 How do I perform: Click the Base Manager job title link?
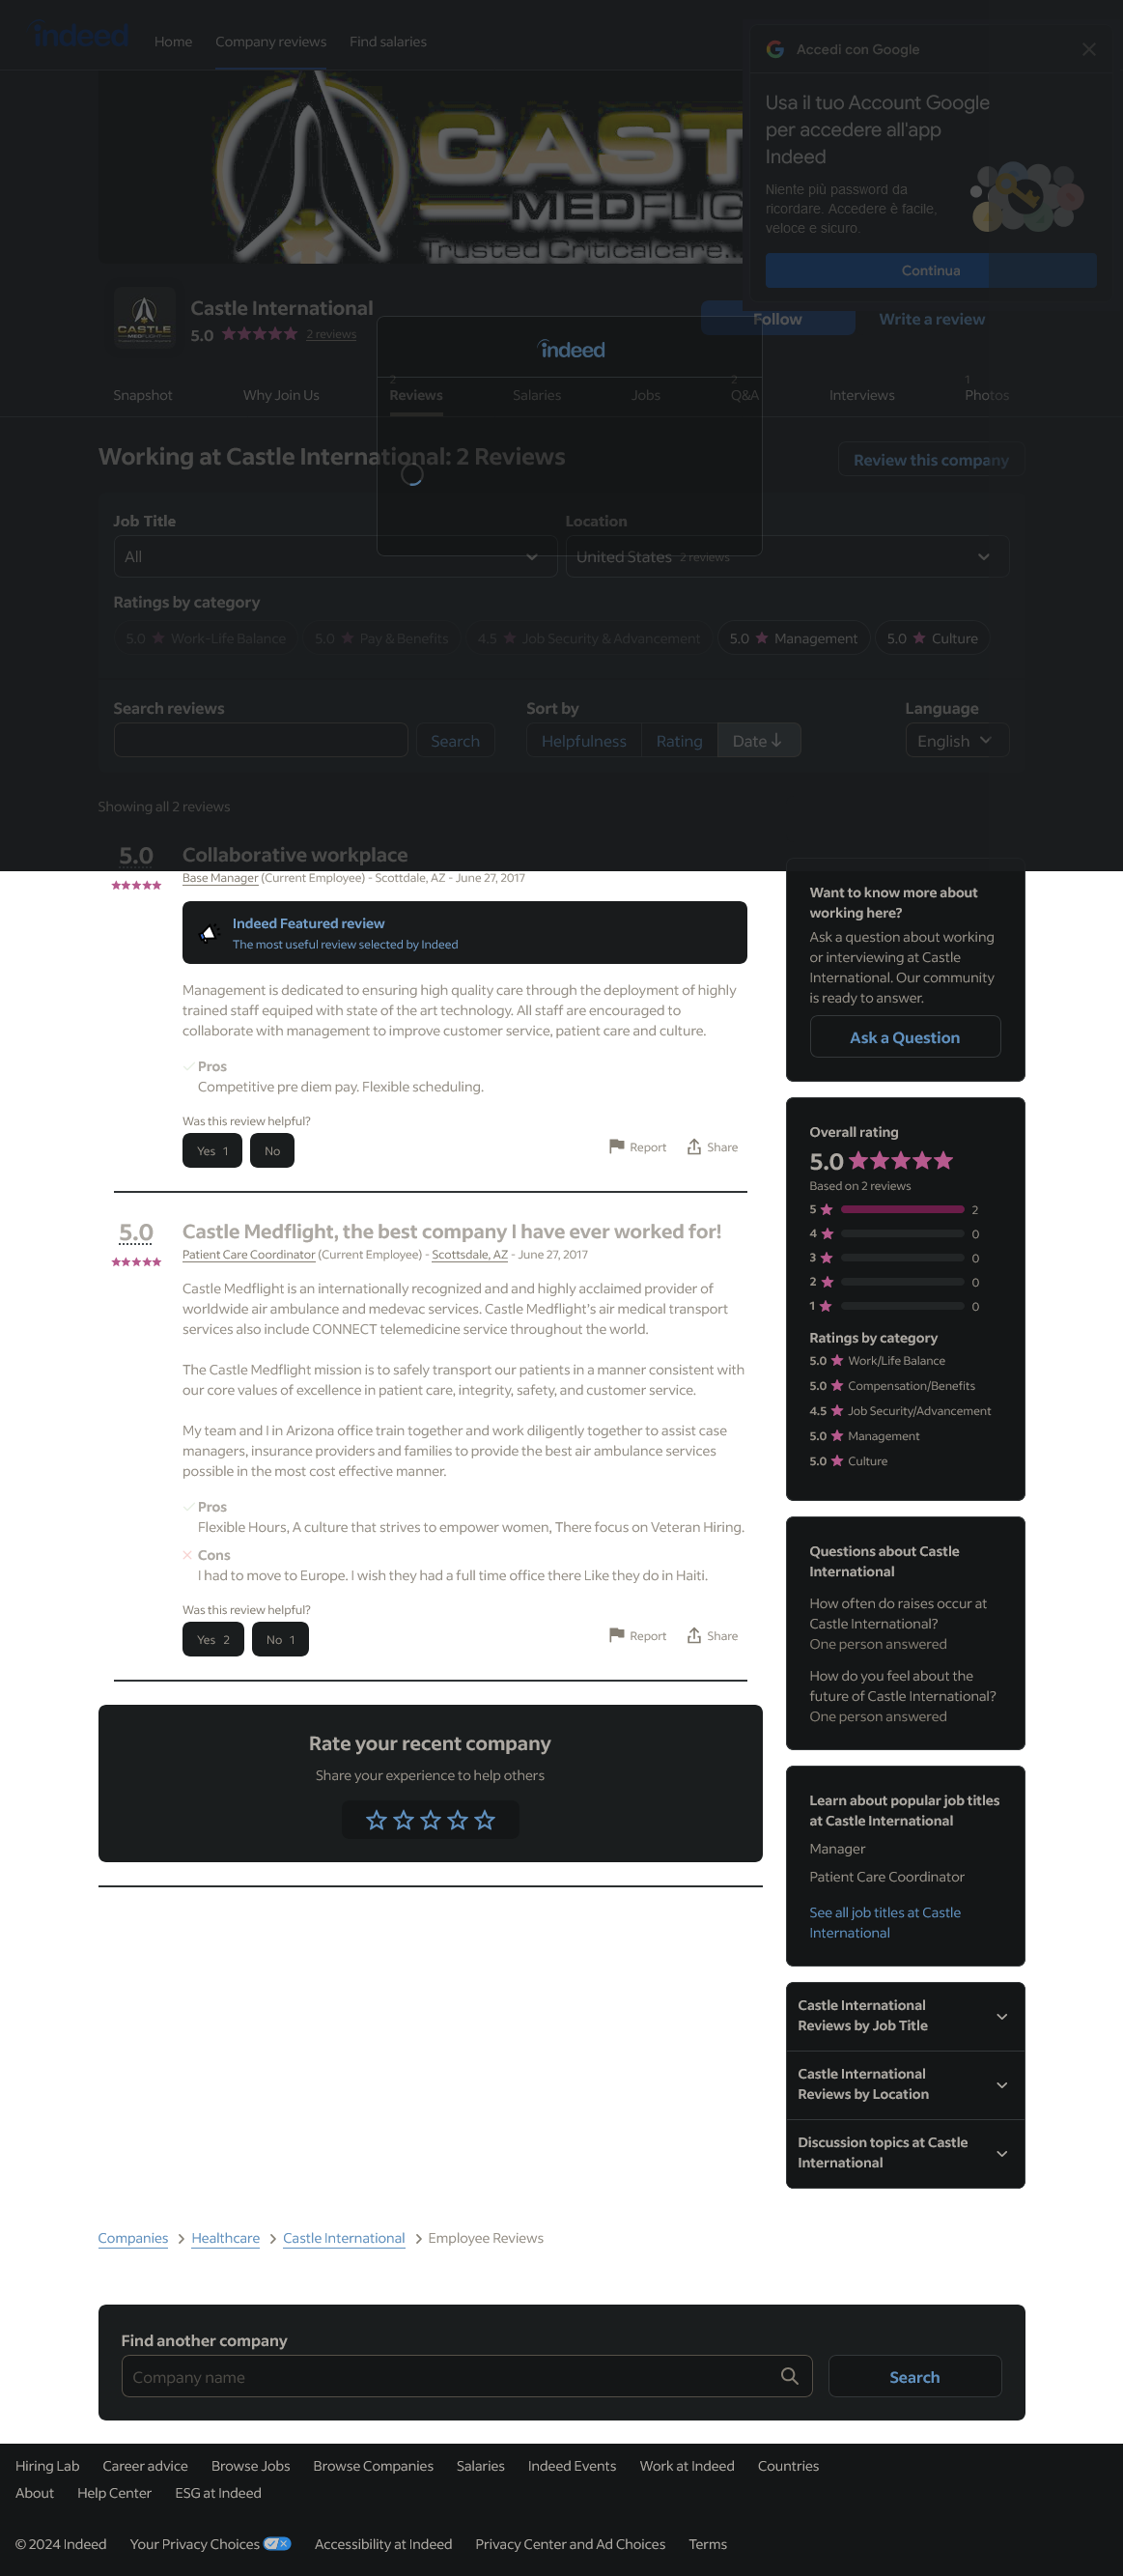tap(220, 878)
